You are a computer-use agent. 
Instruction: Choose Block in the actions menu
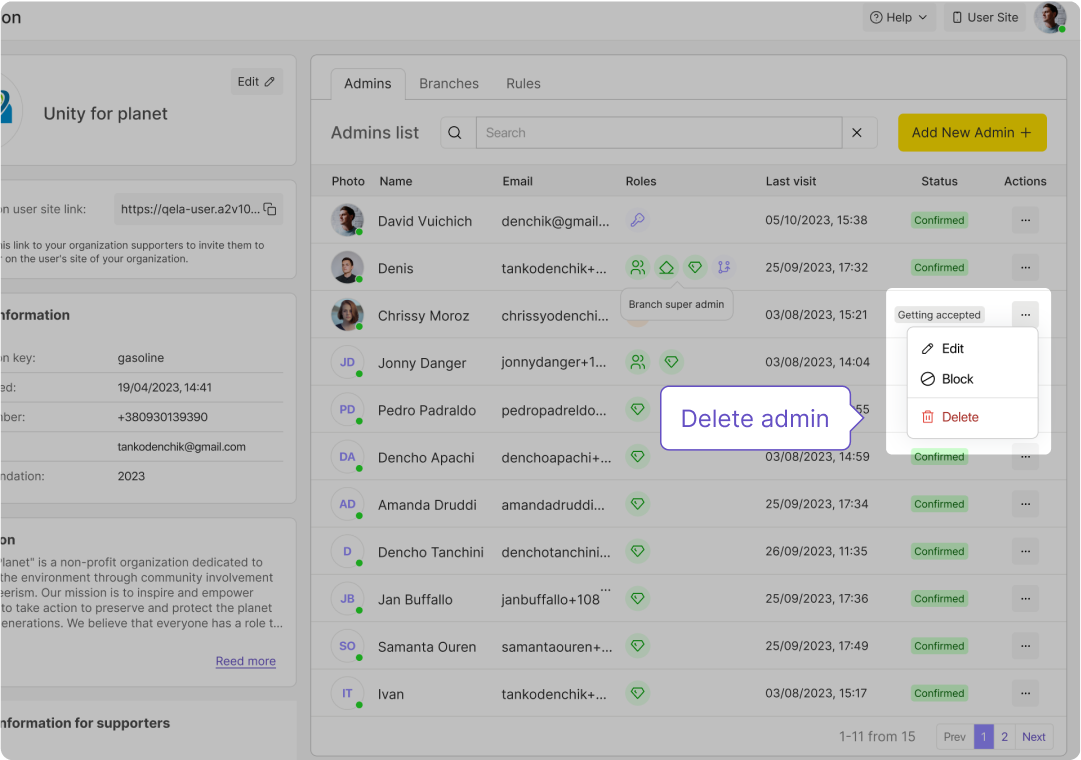click(957, 379)
